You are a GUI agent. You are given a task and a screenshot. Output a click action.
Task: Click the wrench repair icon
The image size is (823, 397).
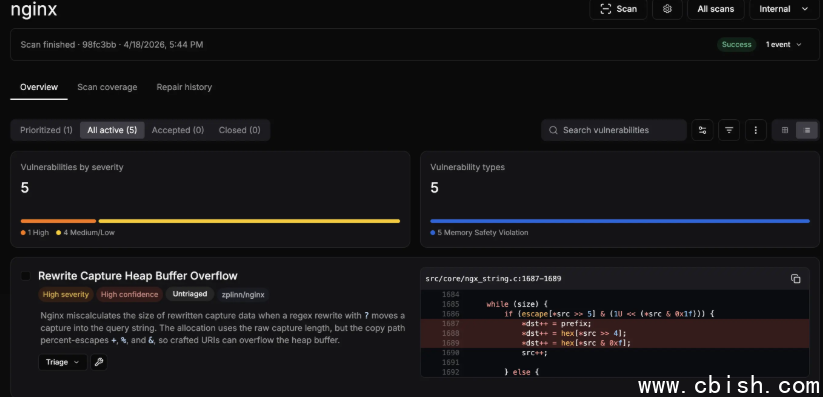pos(99,362)
